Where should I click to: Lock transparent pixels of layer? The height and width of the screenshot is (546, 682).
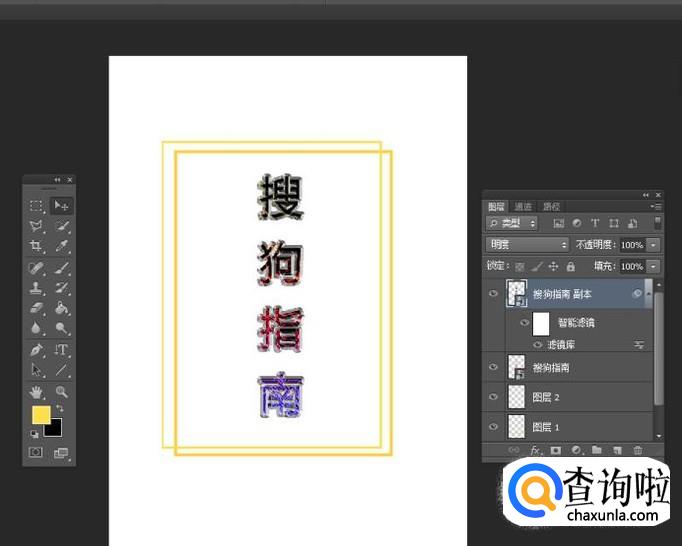[520, 267]
